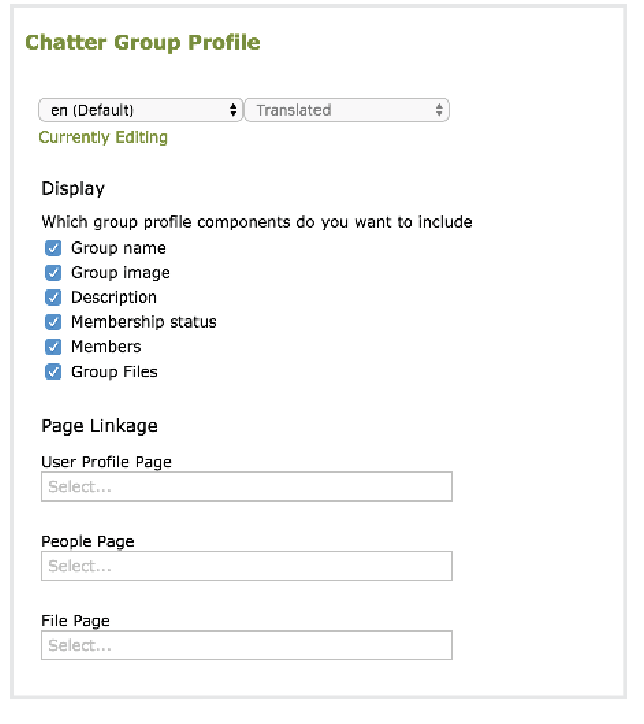
Task: Toggle the Members checkbox
Action: [54, 346]
